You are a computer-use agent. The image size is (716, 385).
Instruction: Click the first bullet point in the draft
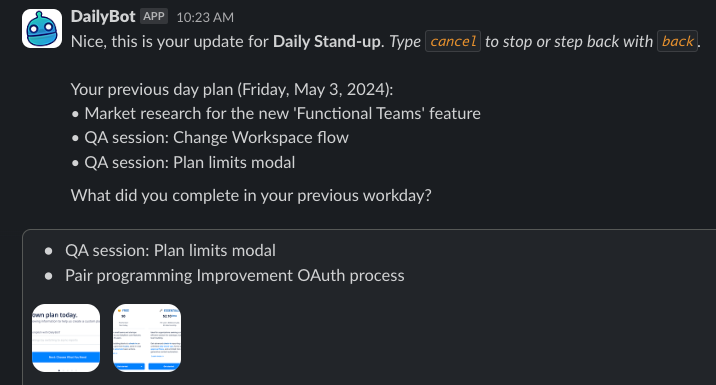[x=49, y=251]
